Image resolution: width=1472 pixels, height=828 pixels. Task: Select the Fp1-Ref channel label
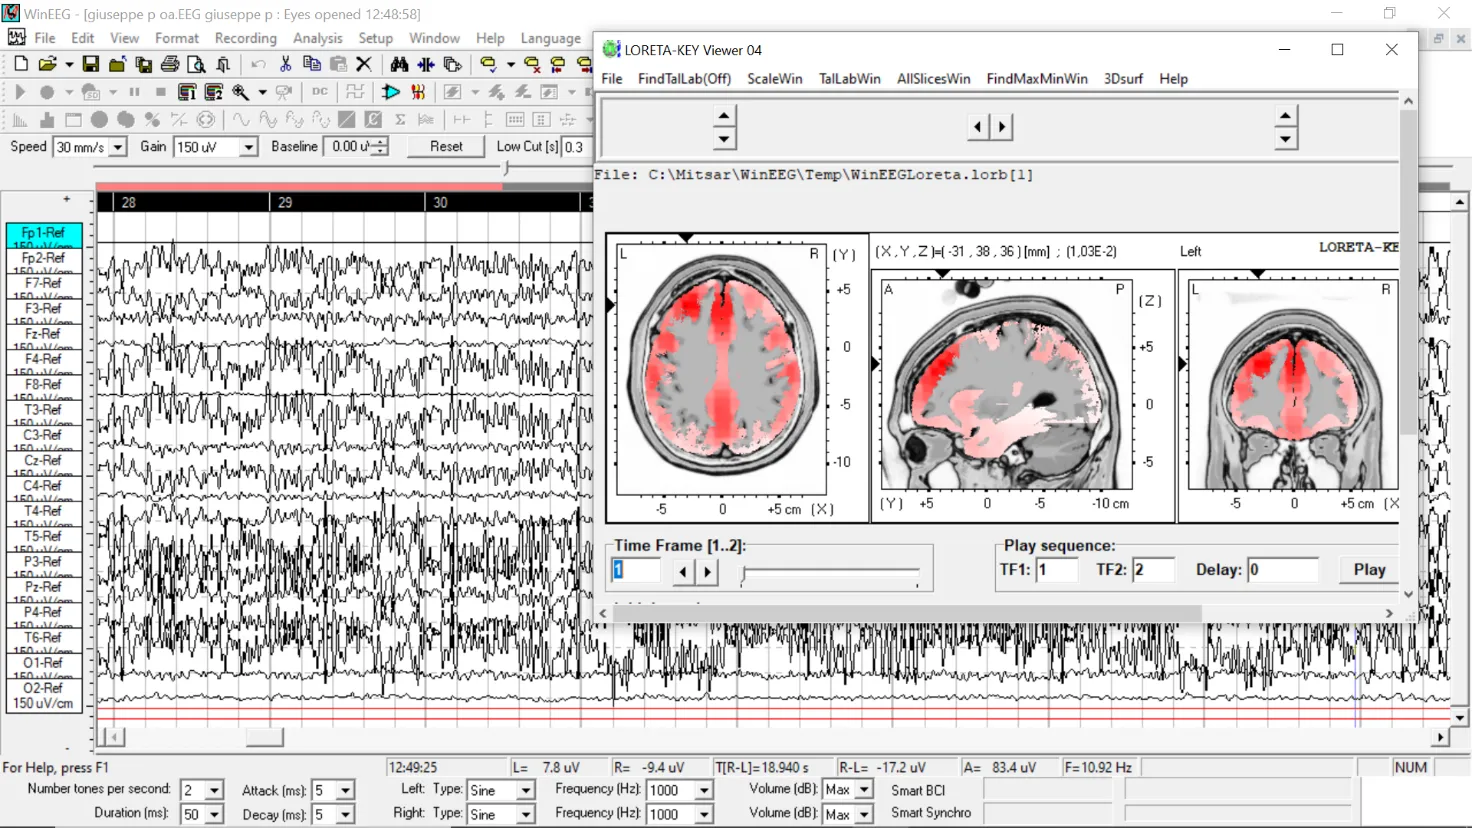tap(44, 235)
